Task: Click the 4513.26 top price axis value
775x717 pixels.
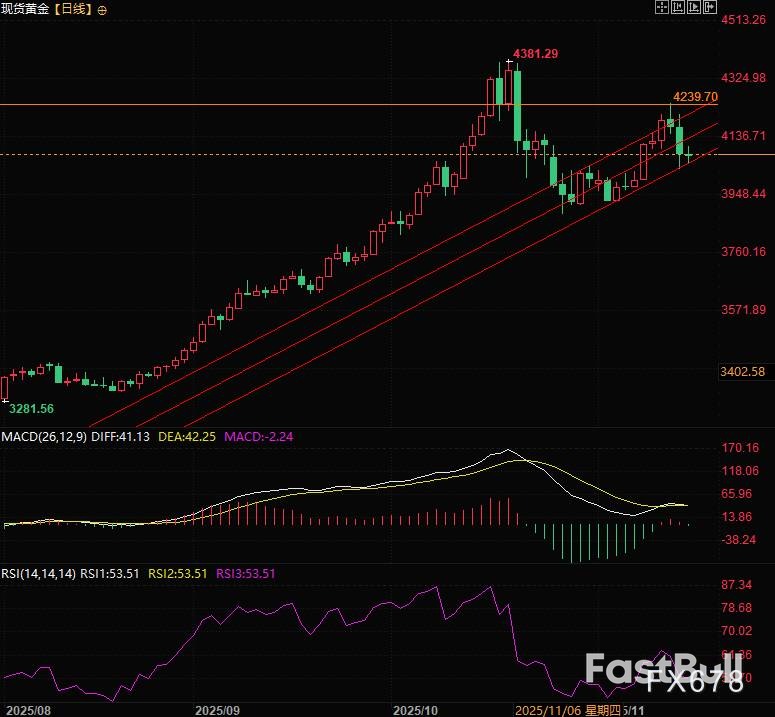Action: pyautogui.click(x=743, y=20)
